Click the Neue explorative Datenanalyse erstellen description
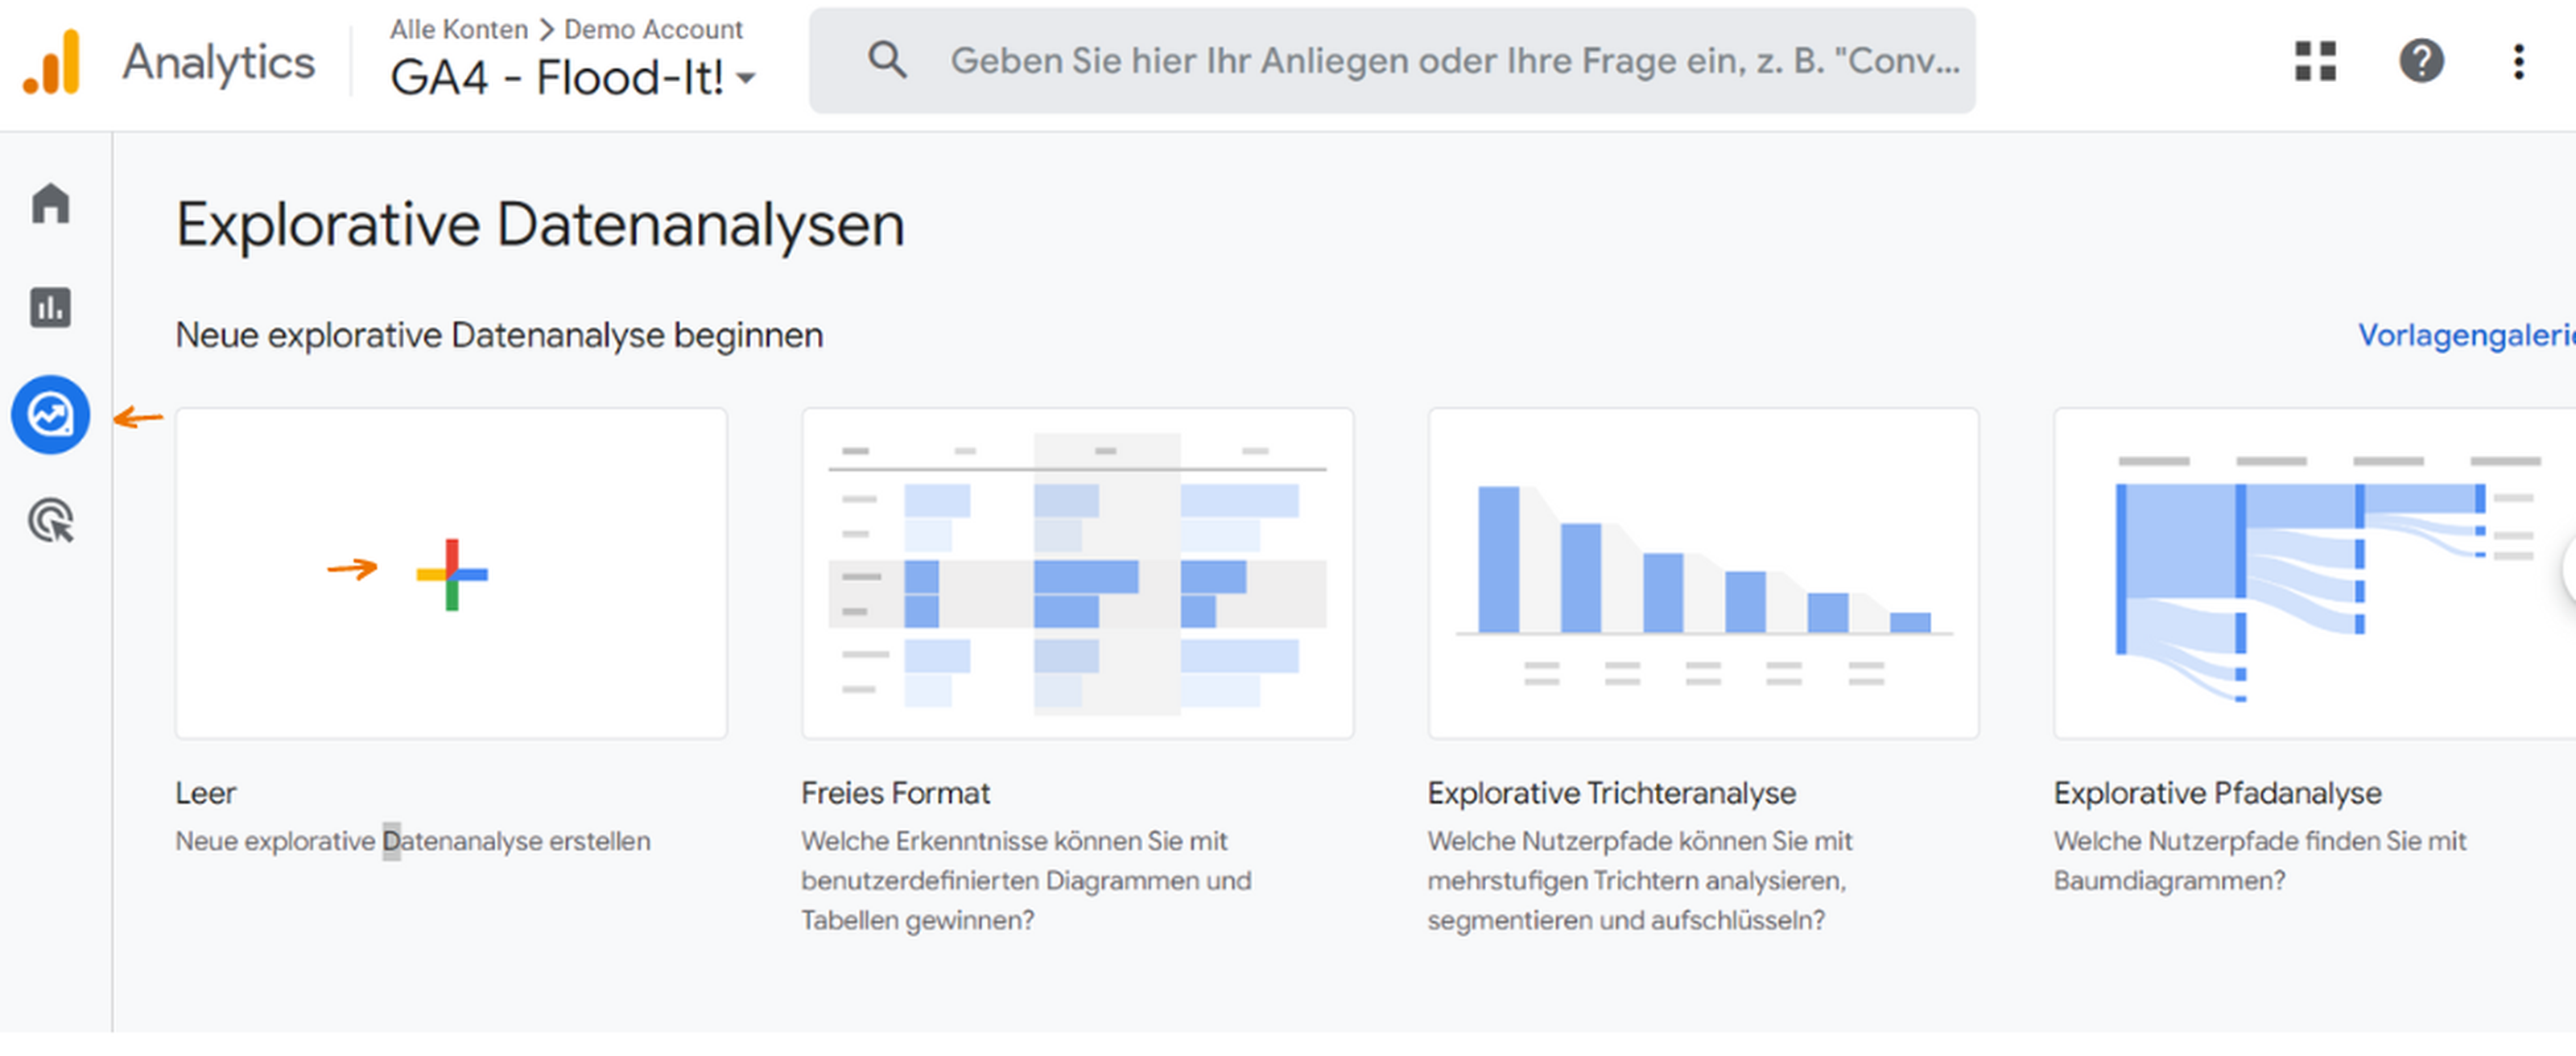Image resolution: width=2576 pixels, height=1056 pixels. (413, 841)
